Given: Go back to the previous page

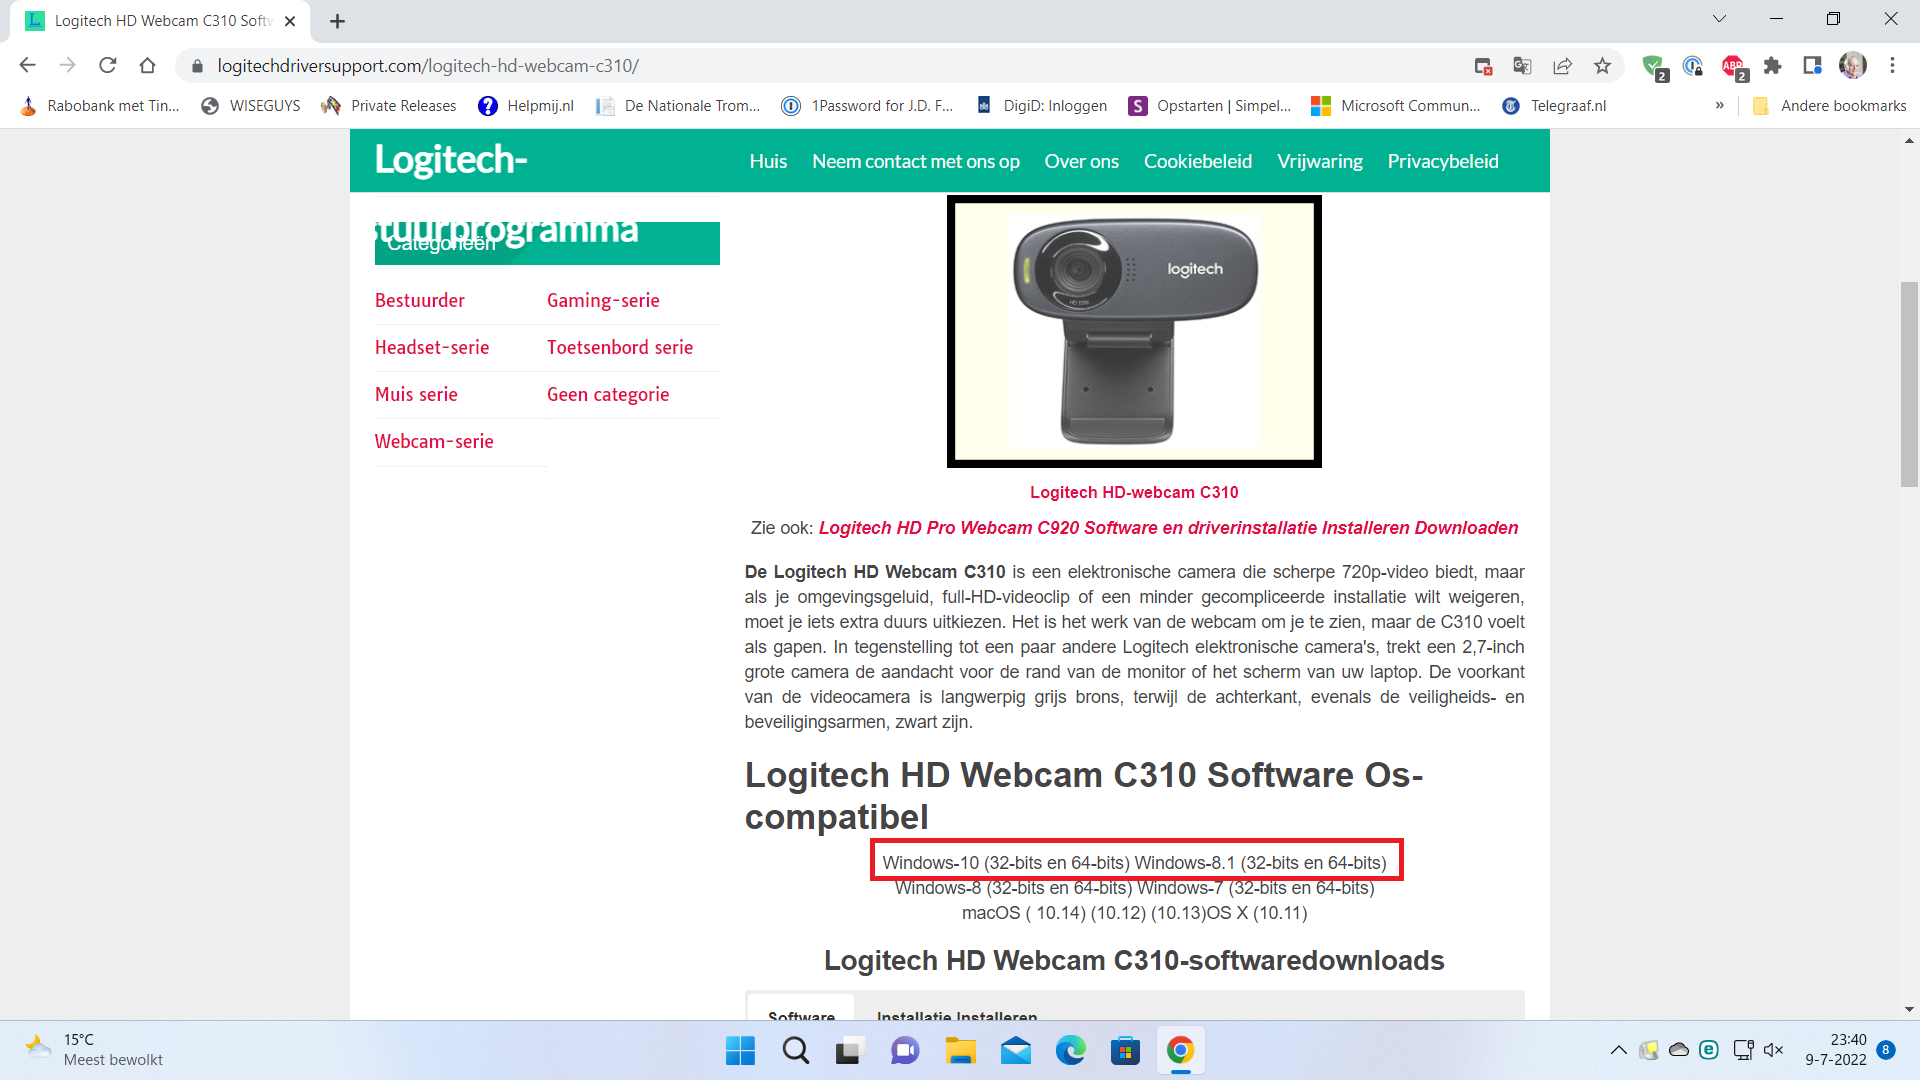Looking at the screenshot, I should point(27,66).
